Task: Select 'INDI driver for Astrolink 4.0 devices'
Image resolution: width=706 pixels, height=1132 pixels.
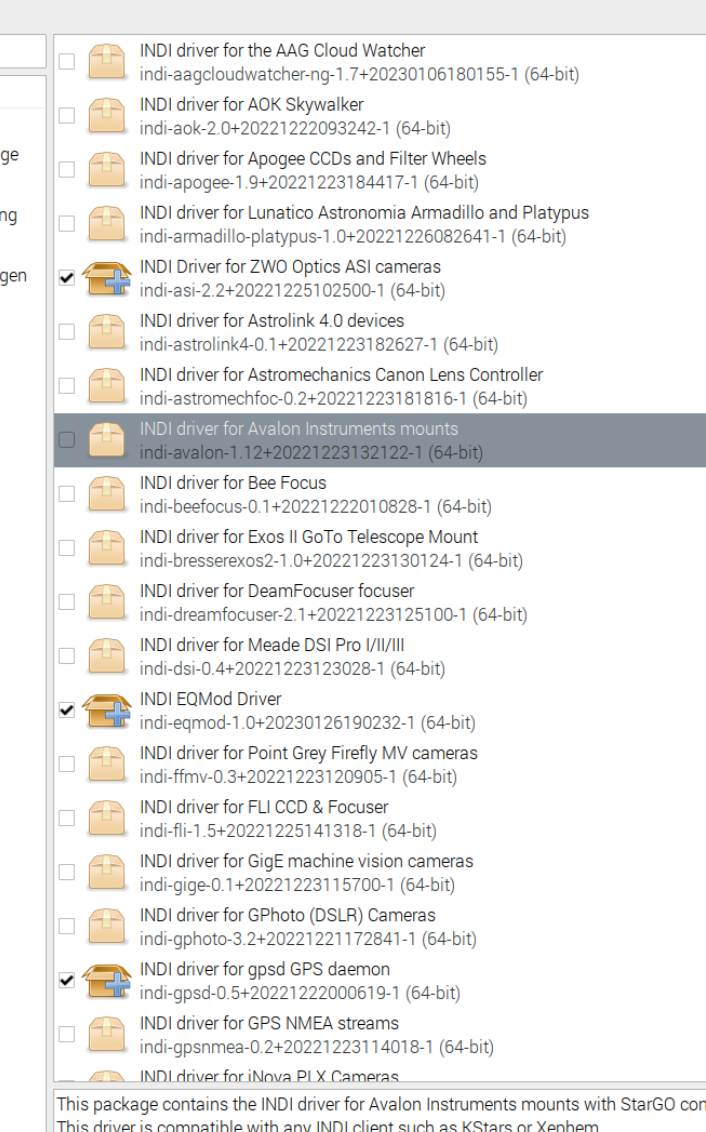Action: 271,321
